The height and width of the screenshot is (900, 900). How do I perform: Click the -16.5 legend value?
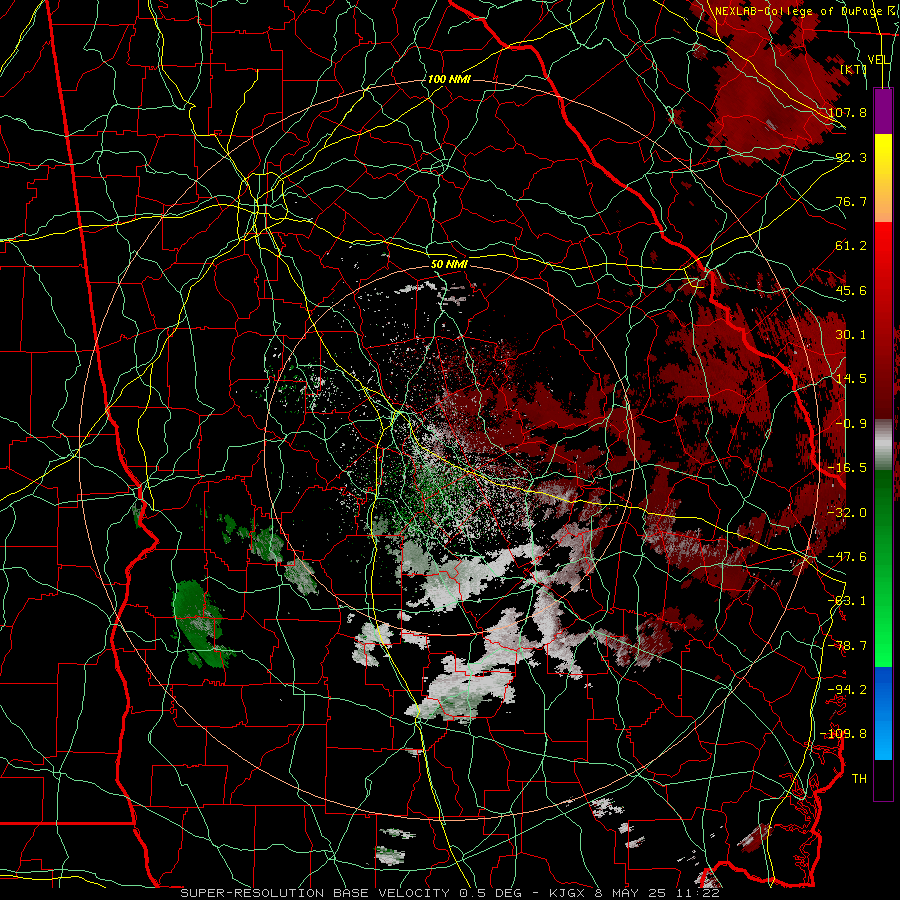[x=847, y=467]
